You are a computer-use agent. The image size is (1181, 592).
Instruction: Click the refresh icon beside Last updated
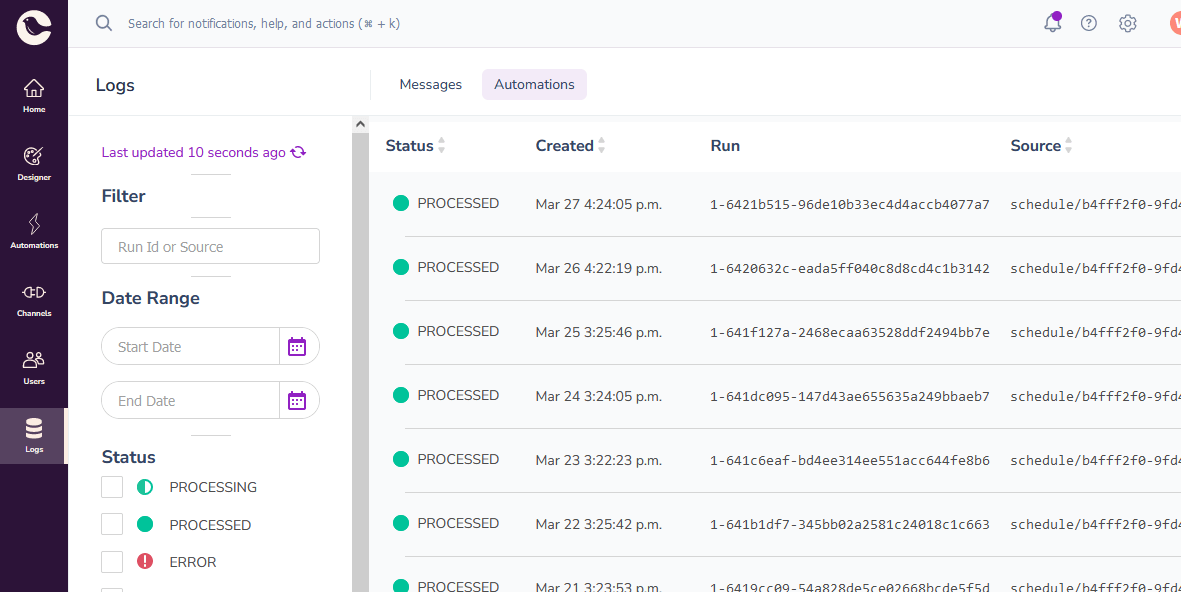(298, 153)
